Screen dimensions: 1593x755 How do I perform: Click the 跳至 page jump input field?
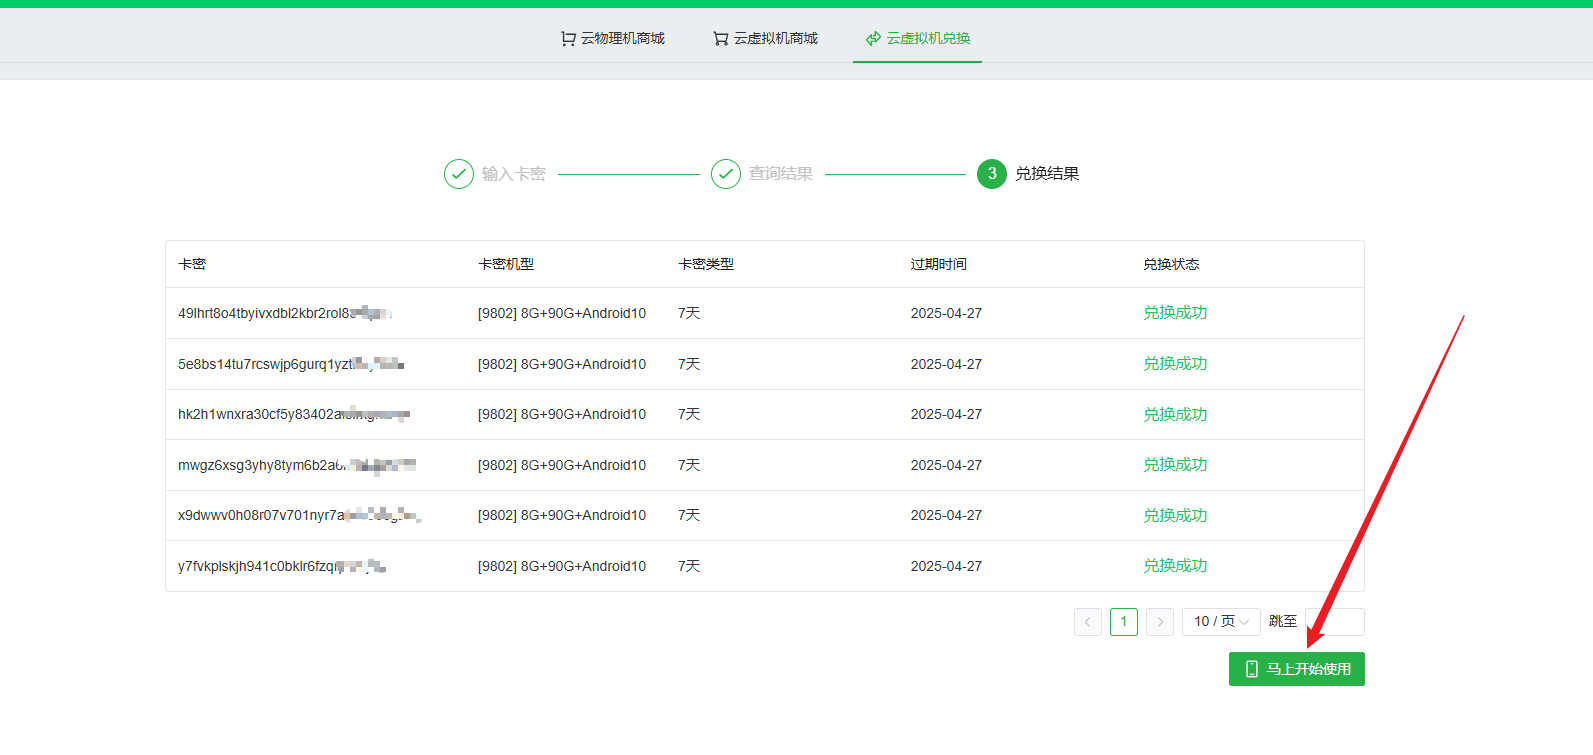click(x=1335, y=622)
